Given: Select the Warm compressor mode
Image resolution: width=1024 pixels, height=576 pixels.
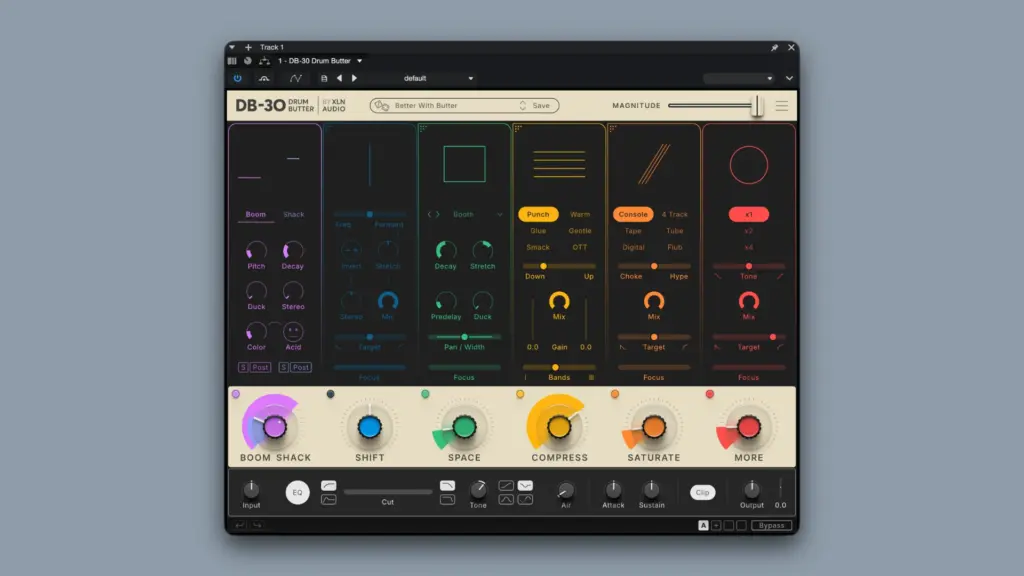Looking at the screenshot, I should click(x=580, y=214).
